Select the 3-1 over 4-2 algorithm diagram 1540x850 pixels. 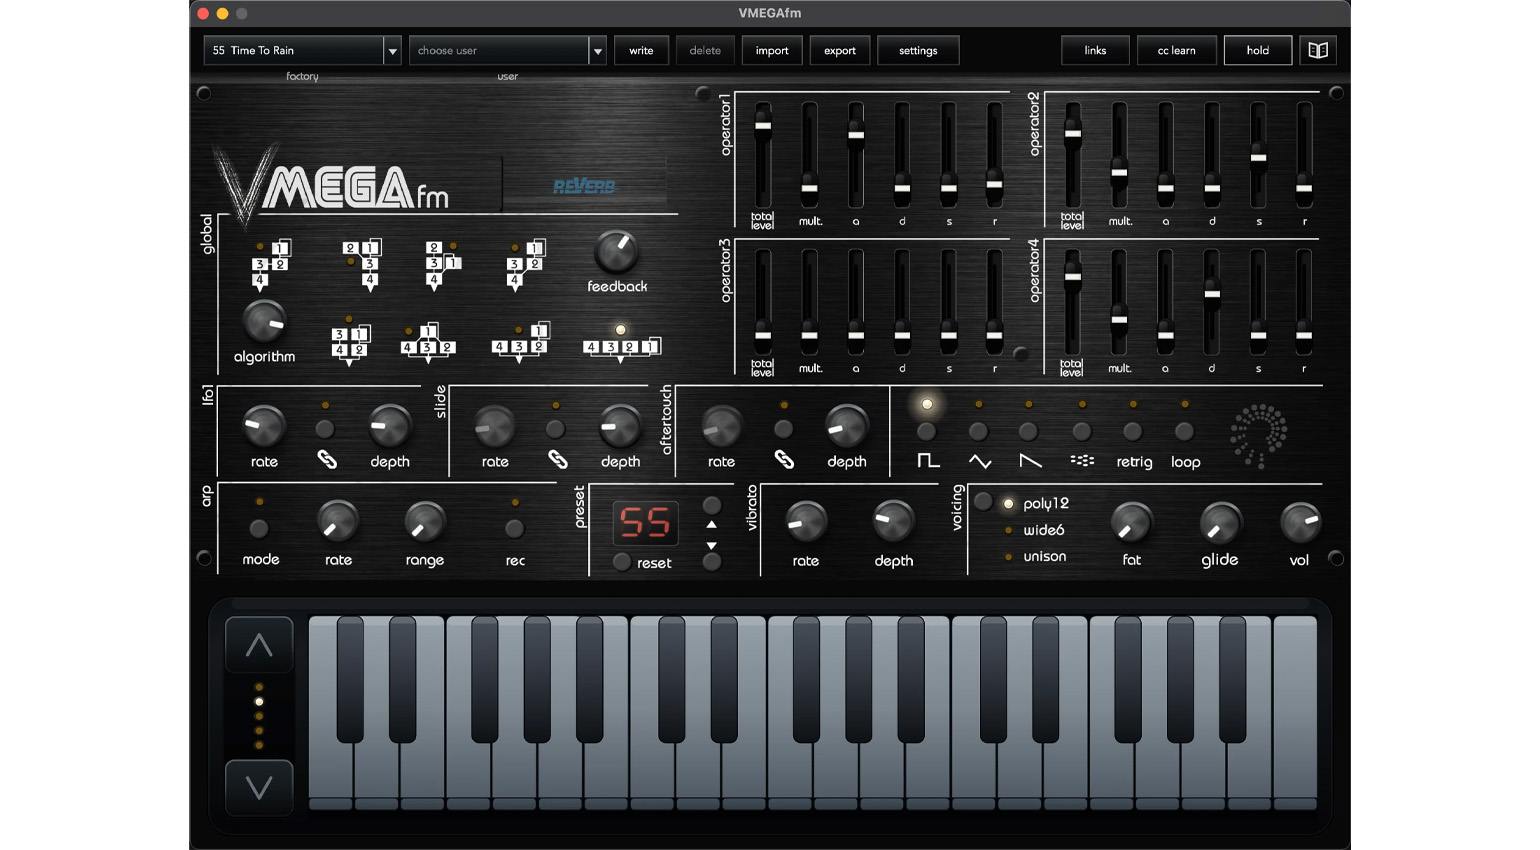coord(350,344)
